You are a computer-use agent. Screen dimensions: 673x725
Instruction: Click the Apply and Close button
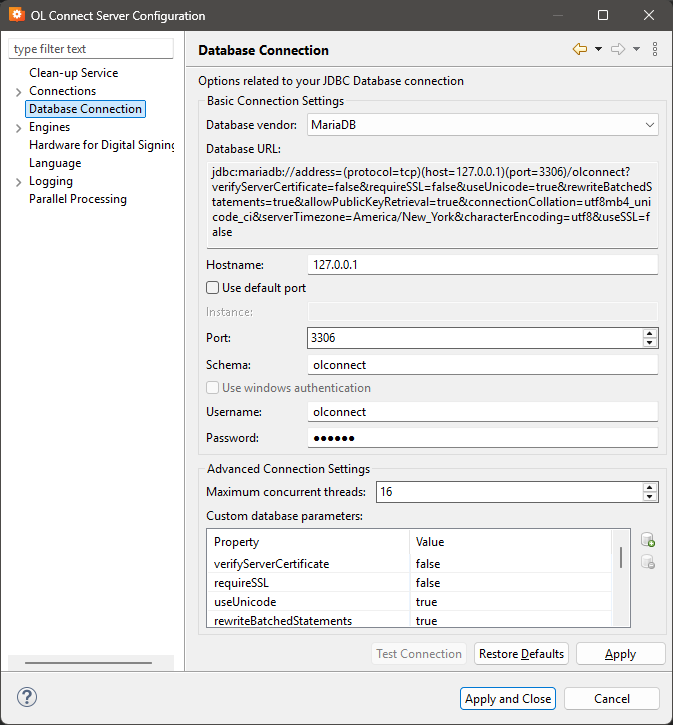(x=508, y=698)
